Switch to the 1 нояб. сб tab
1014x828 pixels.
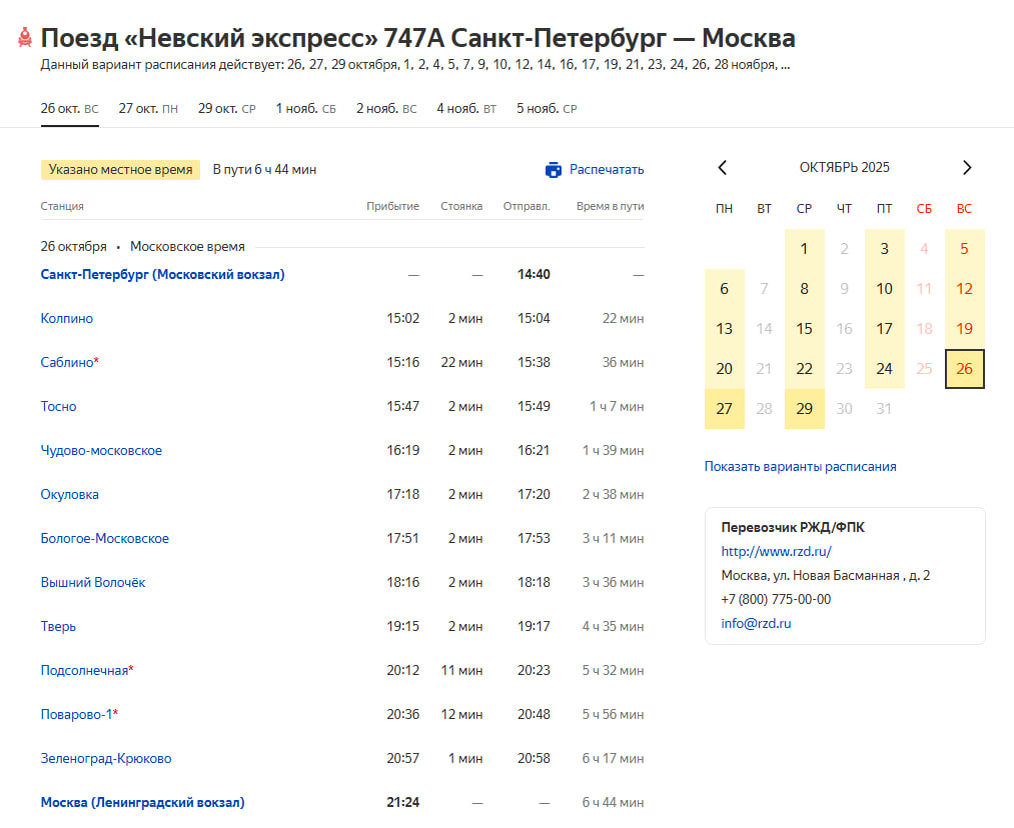pyautogui.click(x=306, y=109)
